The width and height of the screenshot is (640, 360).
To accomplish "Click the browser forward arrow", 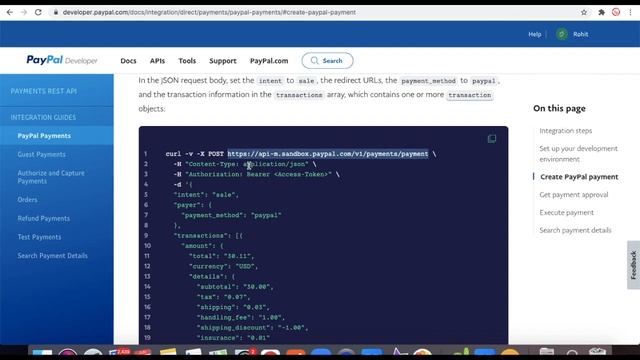I will (24, 12).
